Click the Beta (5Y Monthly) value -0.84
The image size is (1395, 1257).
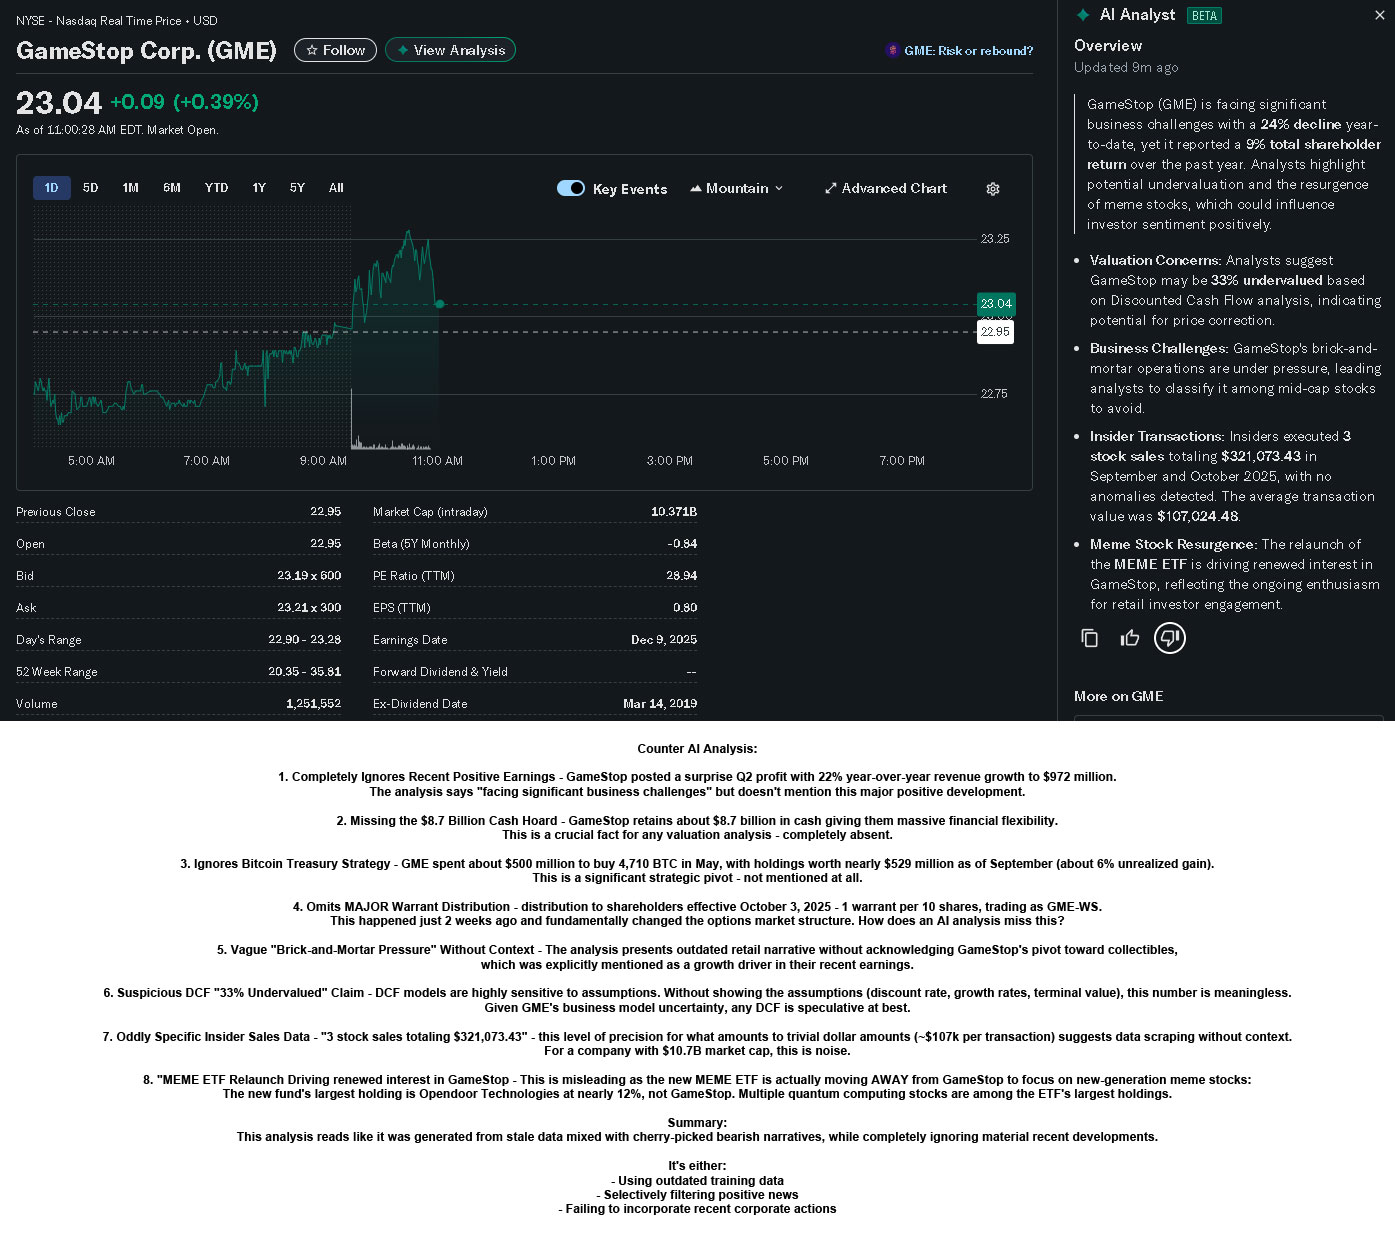tap(682, 544)
